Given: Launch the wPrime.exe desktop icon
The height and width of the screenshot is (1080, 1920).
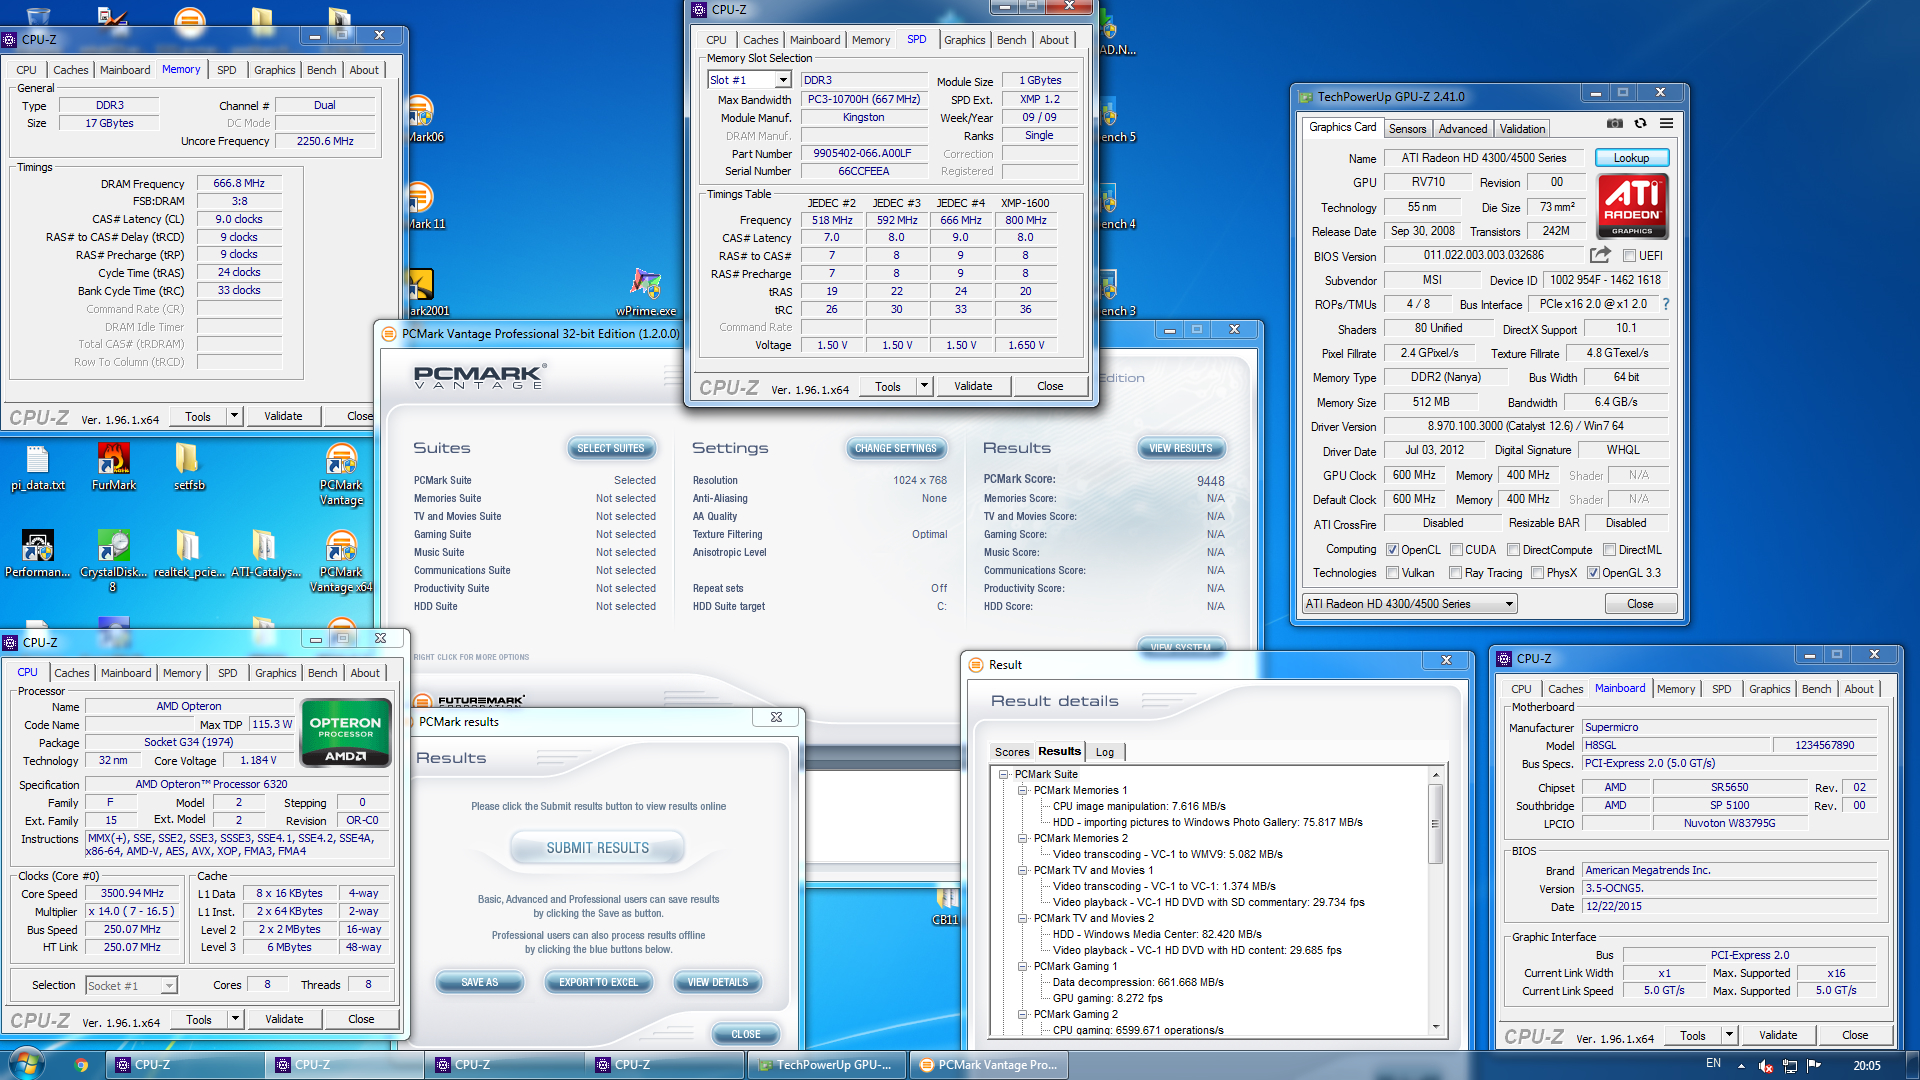Looking at the screenshot, I should pos(645,292).
